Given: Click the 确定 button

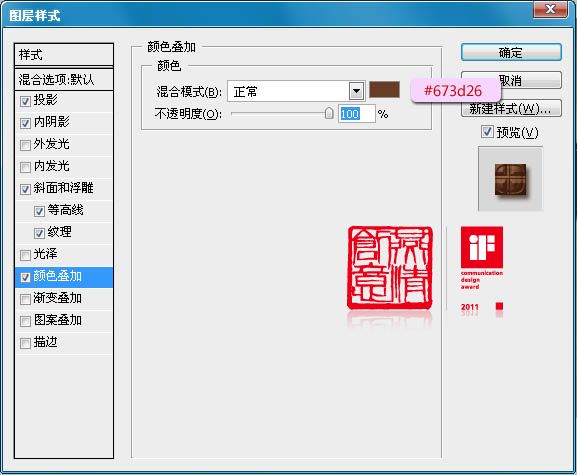Looking at the screenshot, I should click(511, 52).
